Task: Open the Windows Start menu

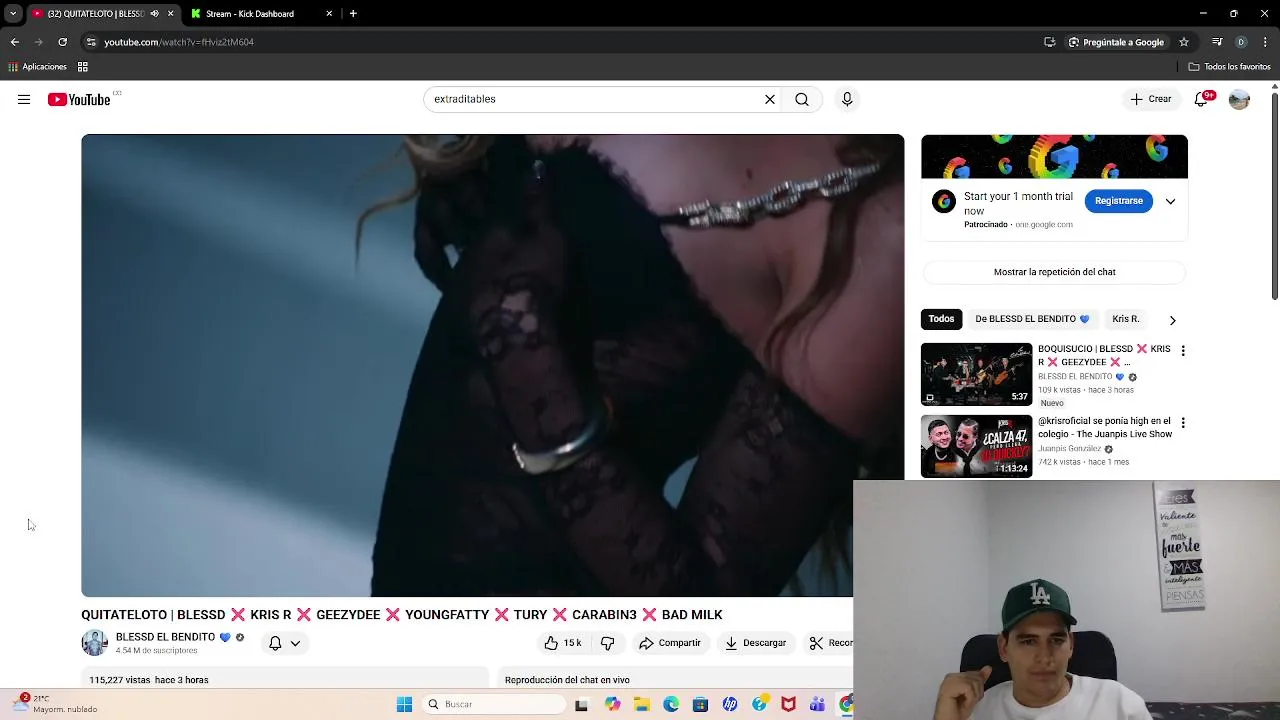Action: pyautogui.click(x=404, y=704)
